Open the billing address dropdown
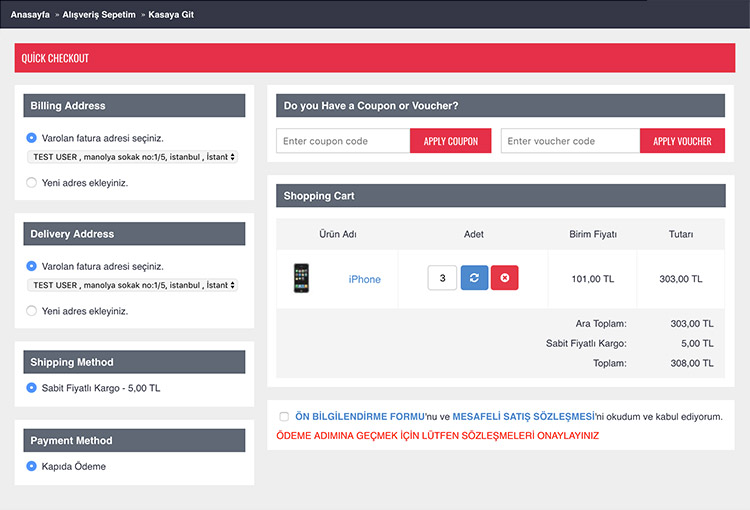 point(133,157)
